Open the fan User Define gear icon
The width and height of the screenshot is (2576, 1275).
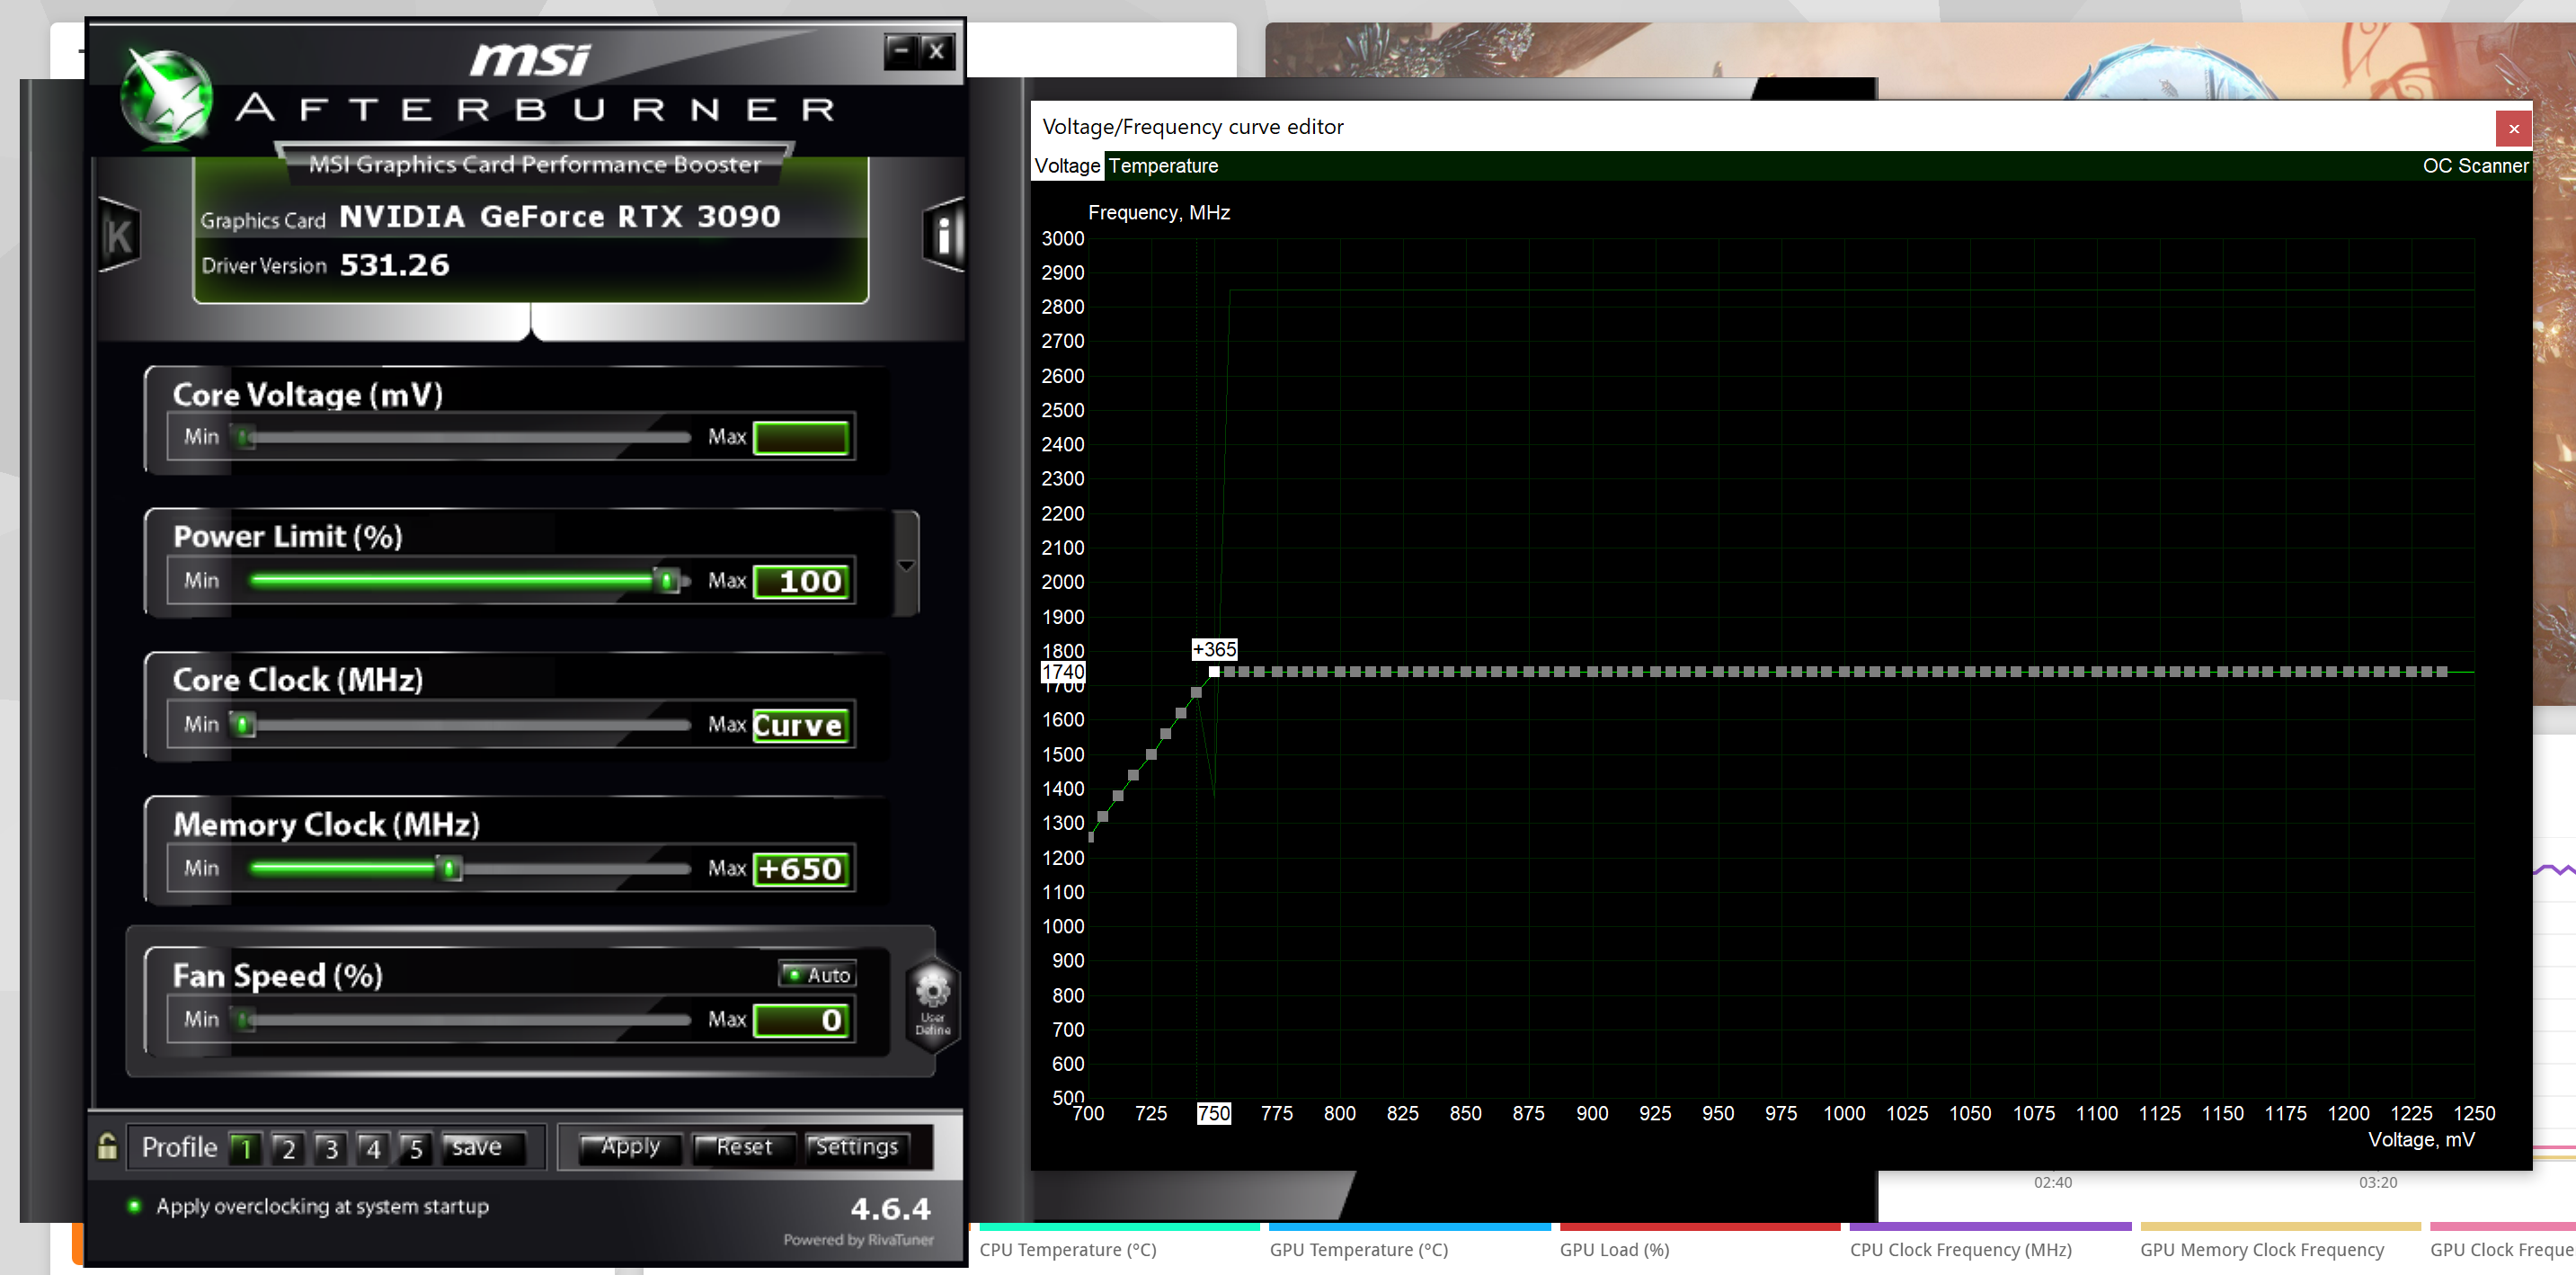932,994
